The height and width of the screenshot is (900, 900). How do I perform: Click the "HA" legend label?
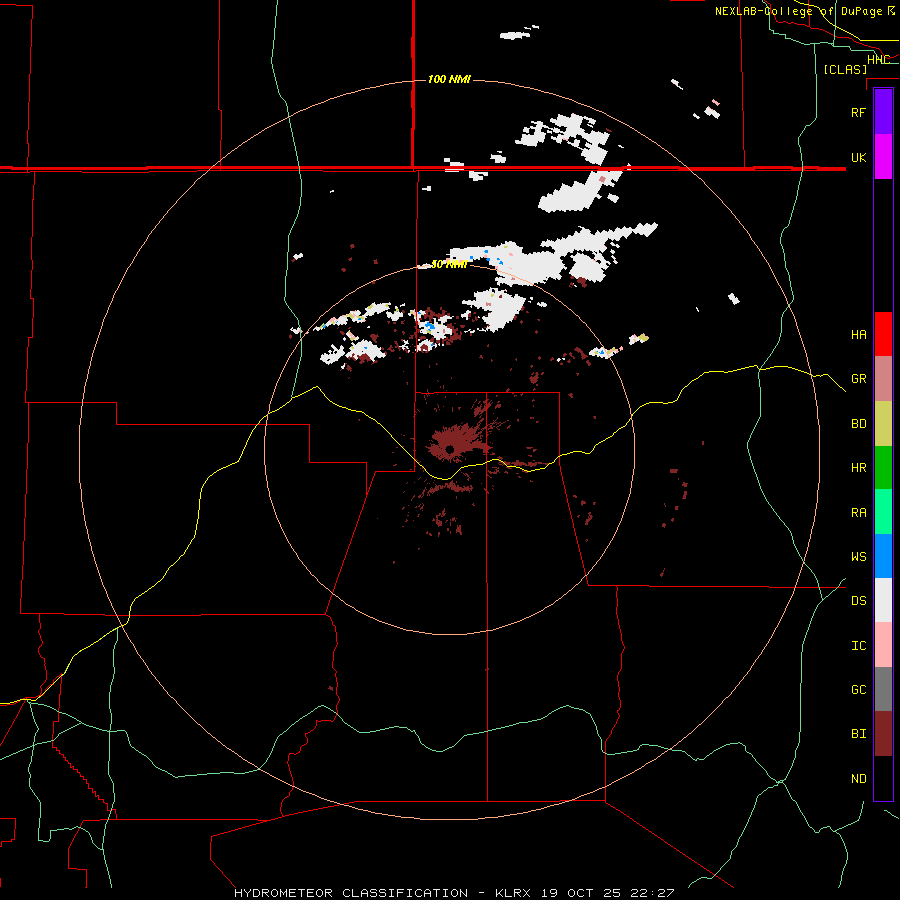tap(858, 335)
